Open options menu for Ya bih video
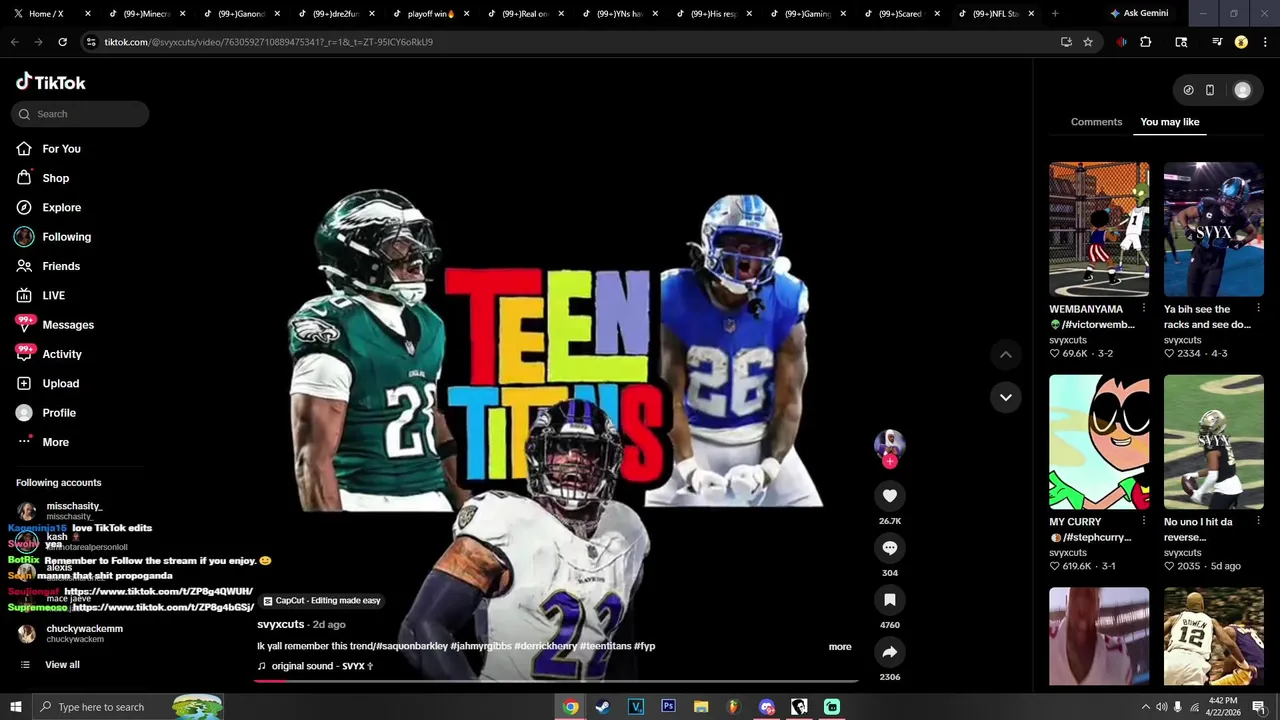This screenshot has width=1280, height=720. [x=1258, y=309]
